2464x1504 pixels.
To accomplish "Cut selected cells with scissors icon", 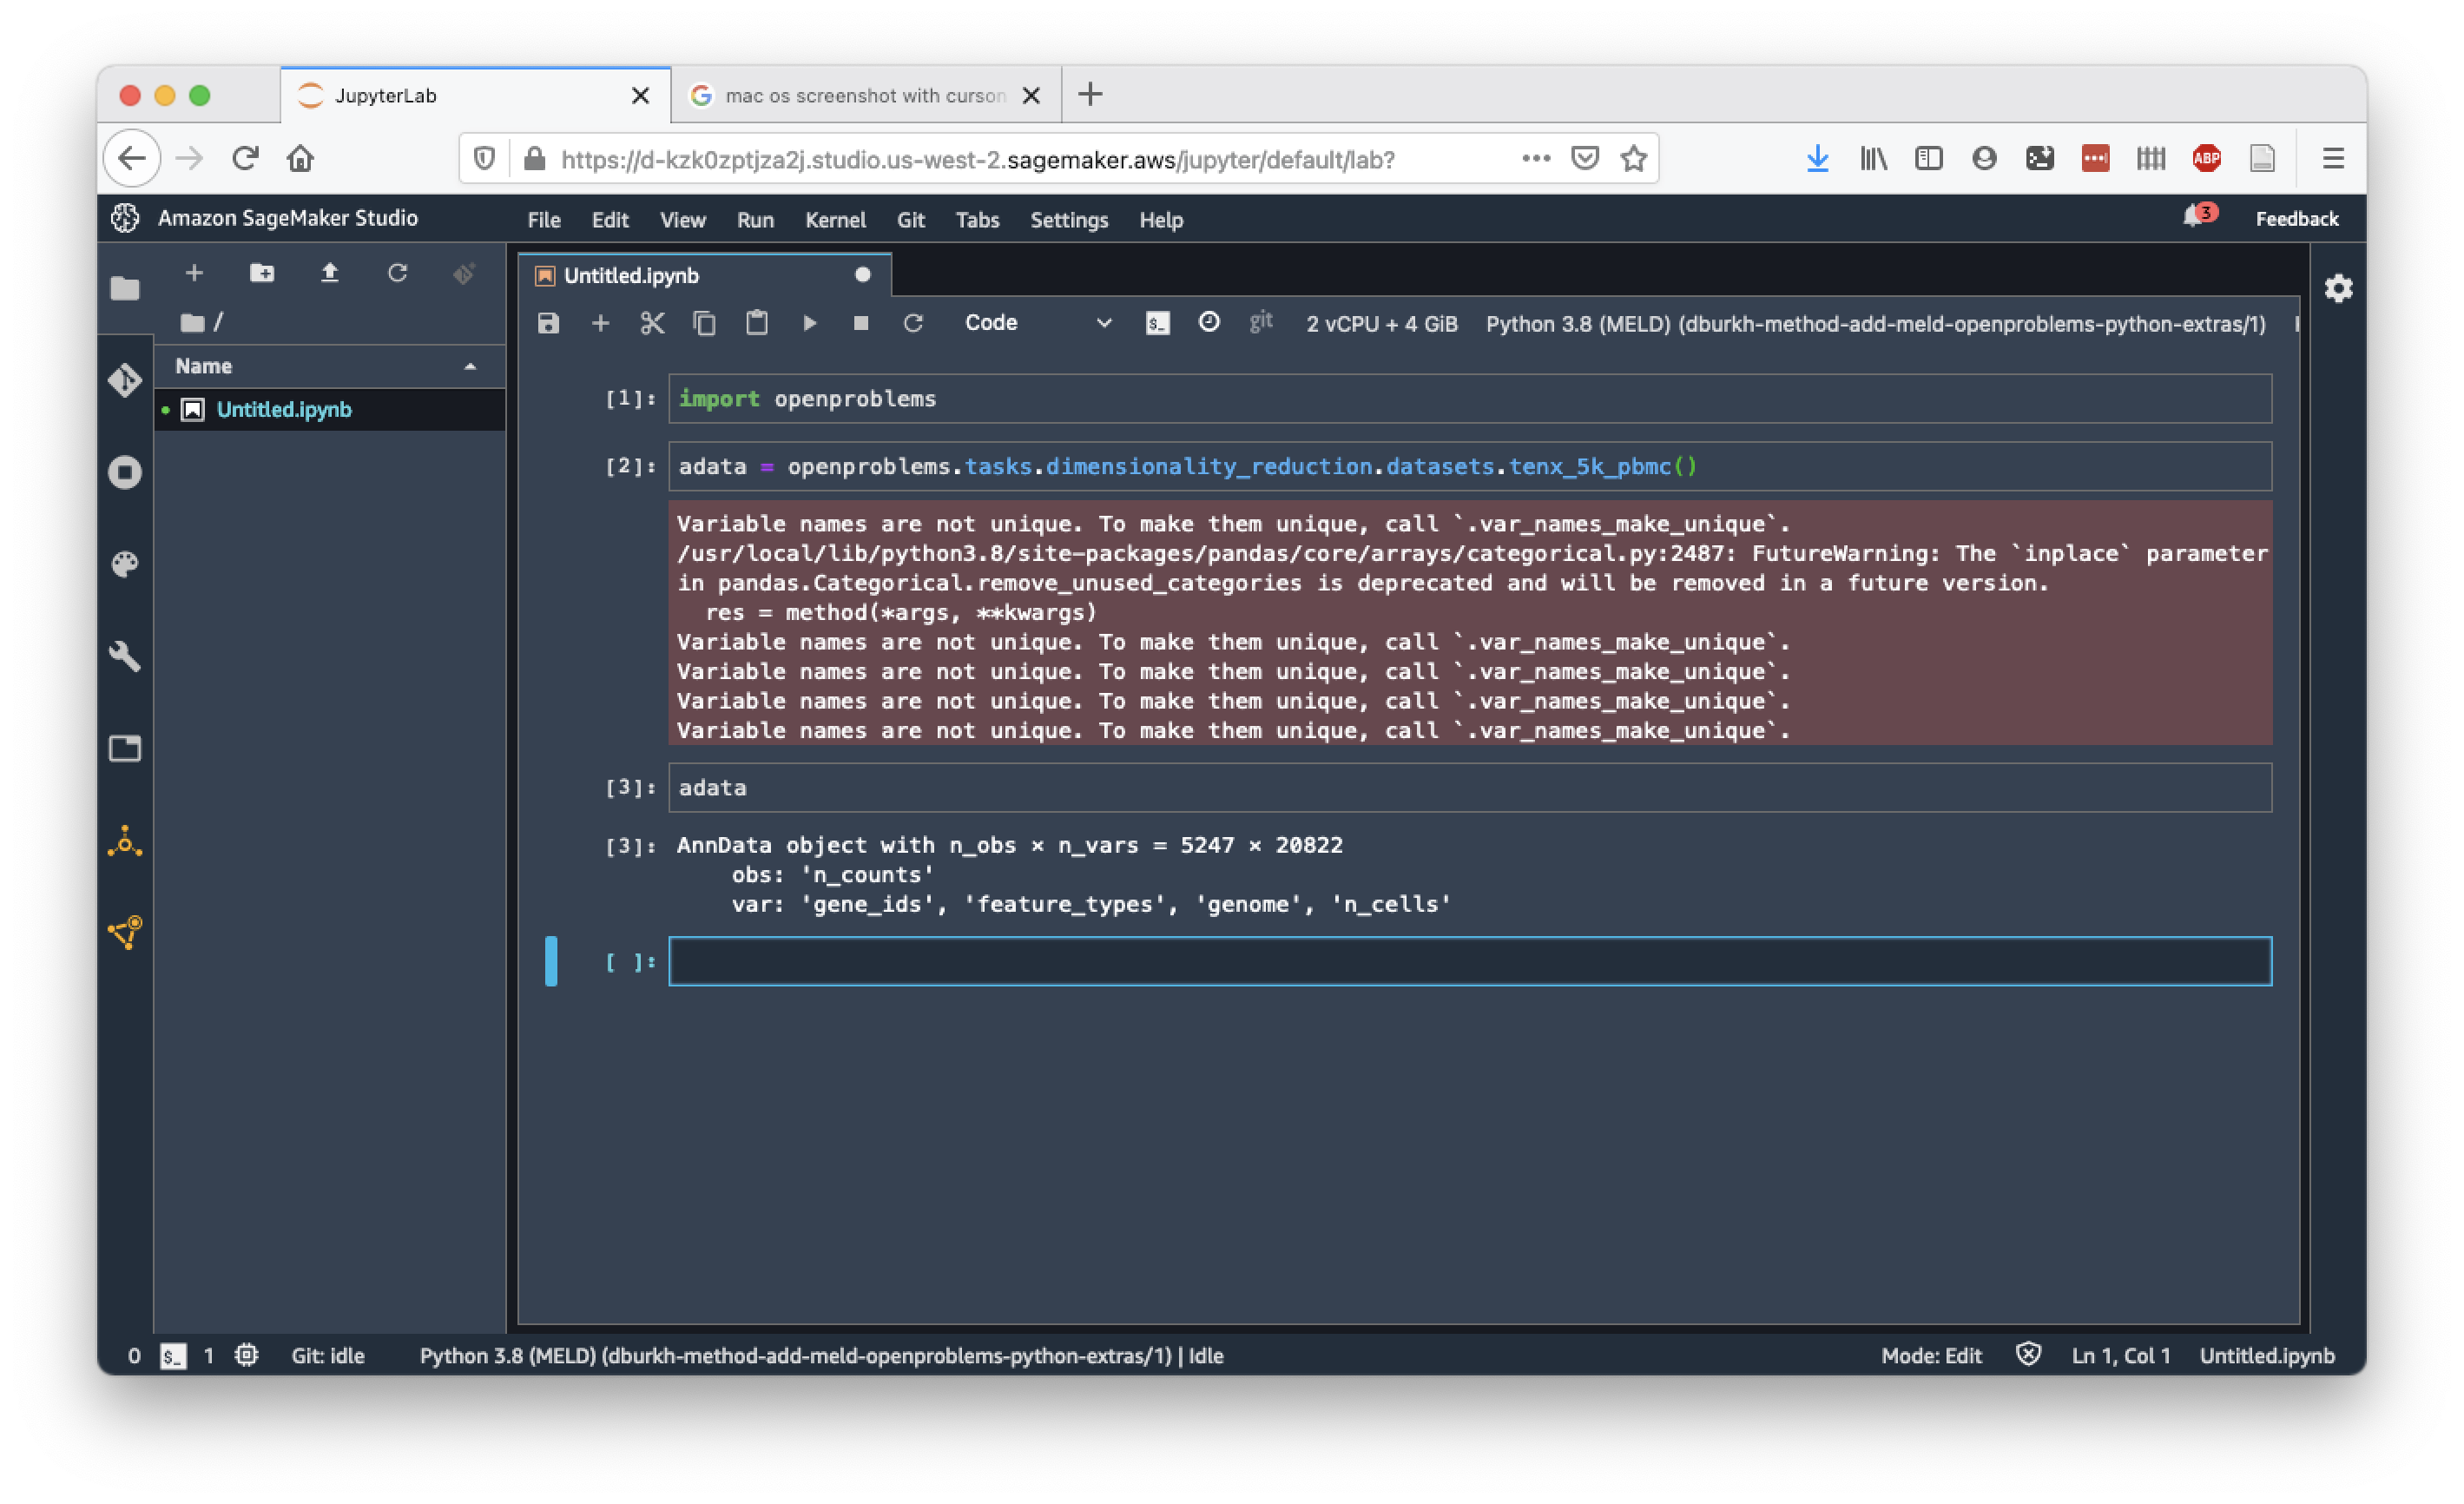I will [x=652, y=323].
